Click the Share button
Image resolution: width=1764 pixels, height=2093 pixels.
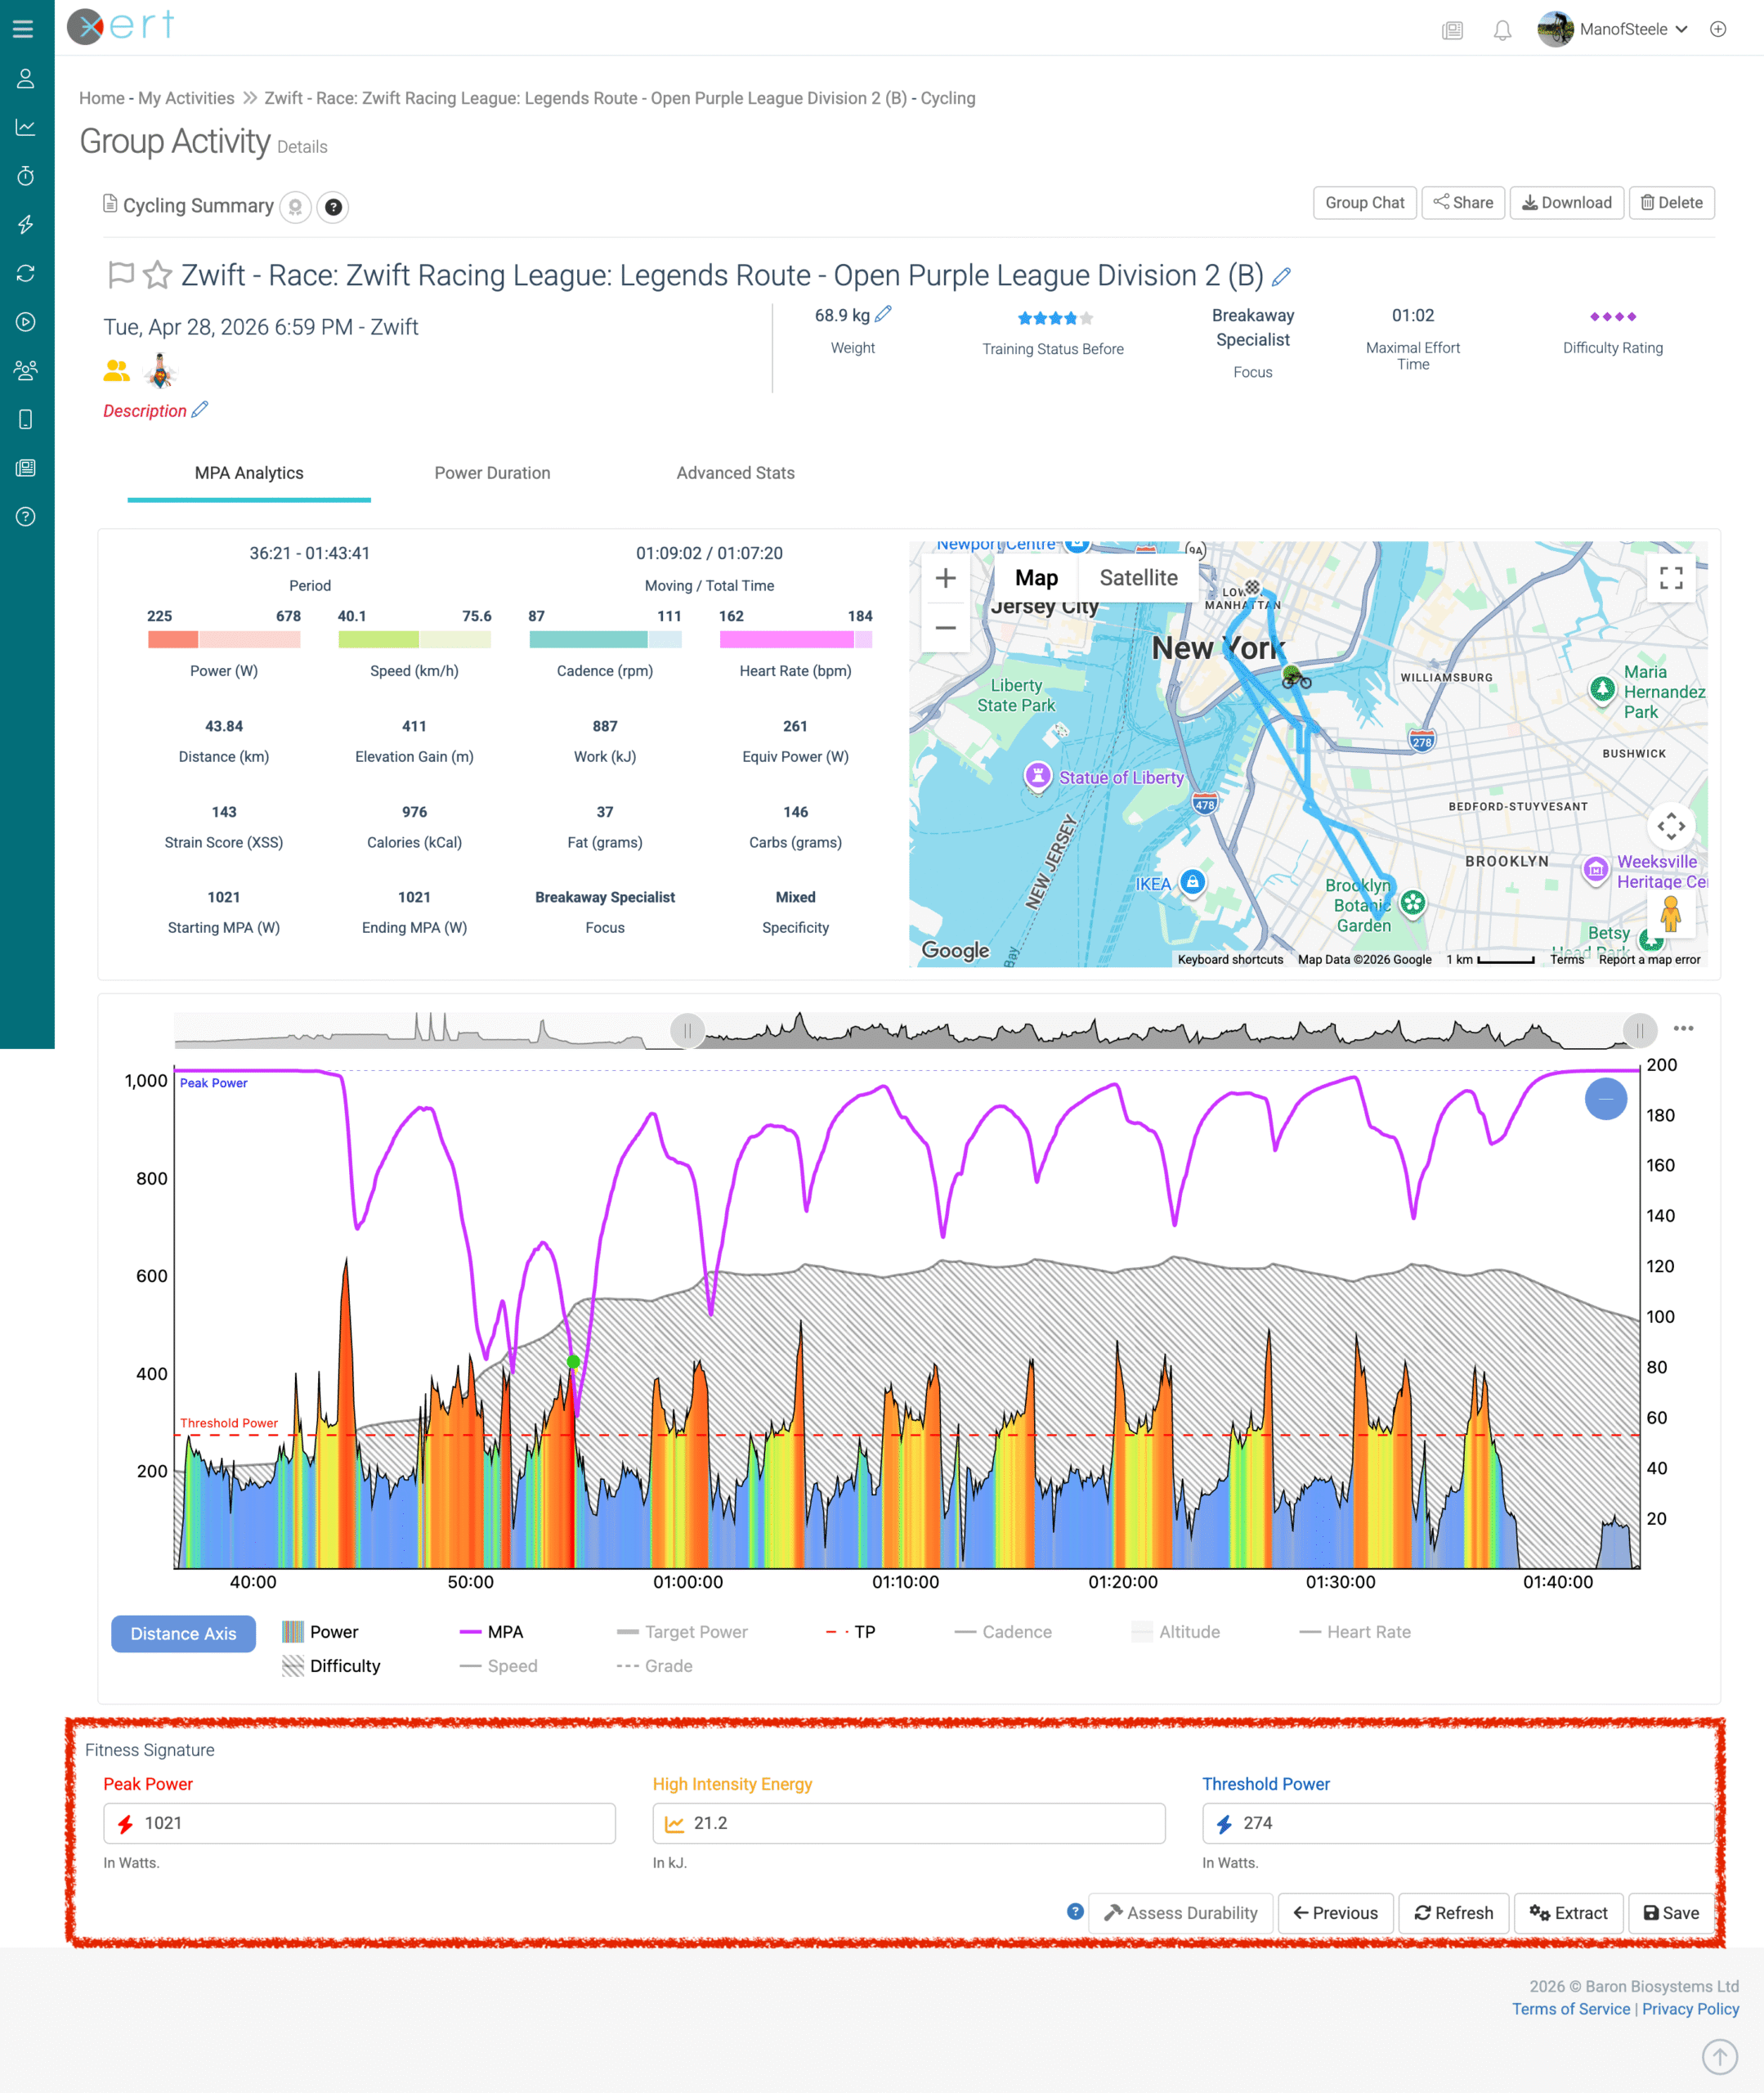click(x=1463, y=203)
